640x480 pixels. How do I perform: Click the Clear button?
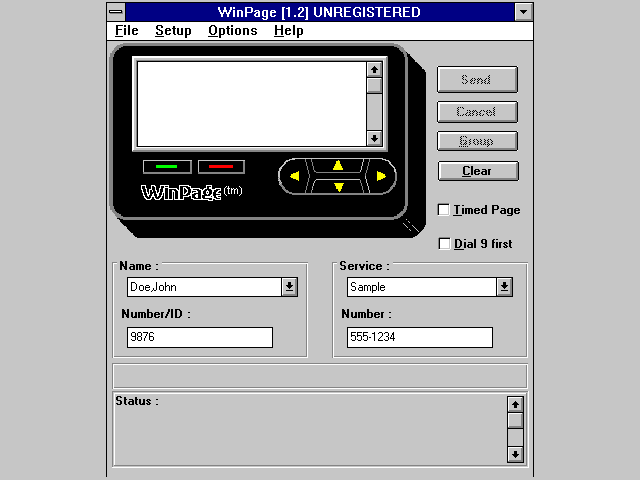478,171
